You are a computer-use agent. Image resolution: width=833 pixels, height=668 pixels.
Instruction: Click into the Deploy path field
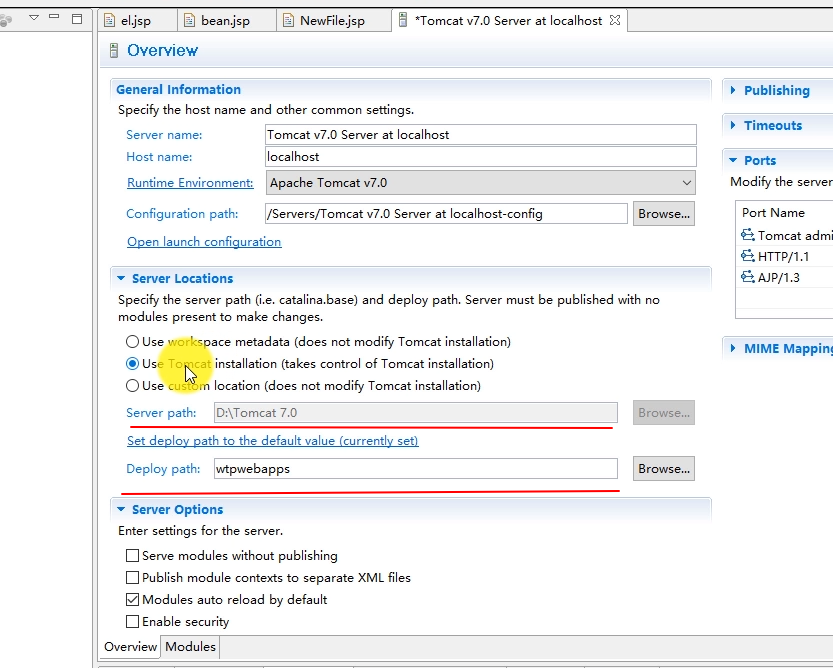(x=415, y=469)
